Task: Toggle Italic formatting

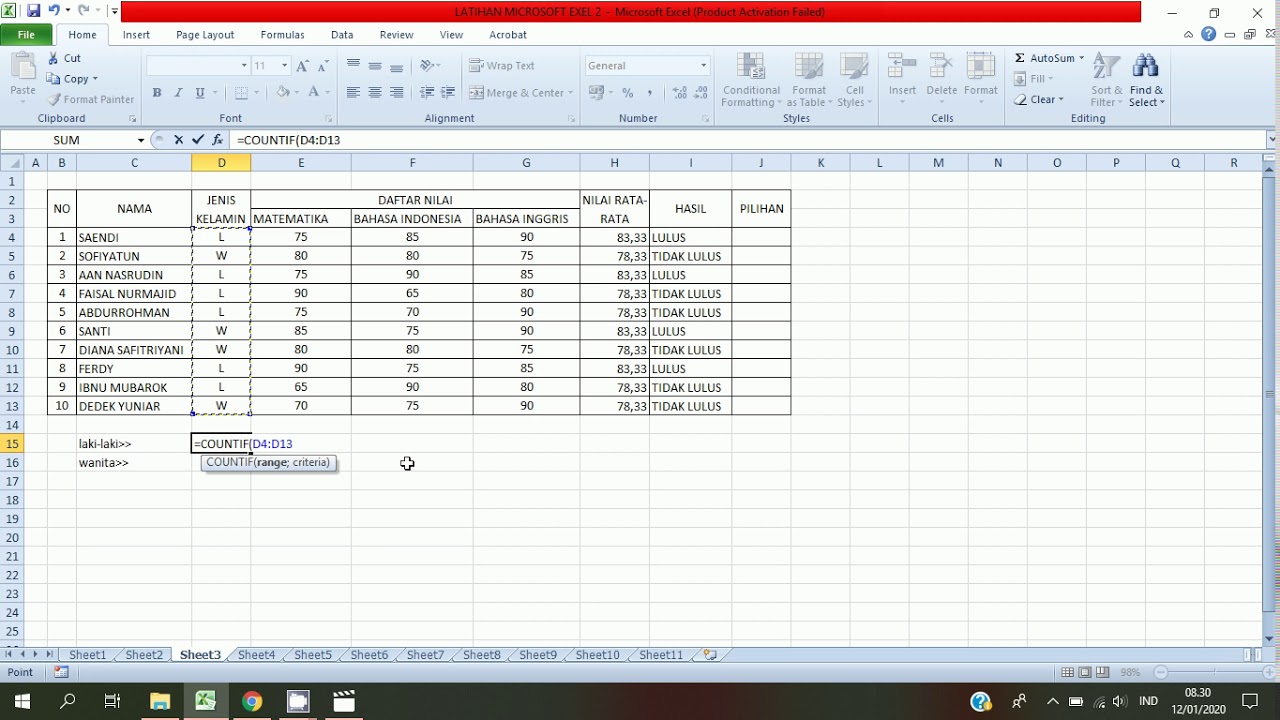Action: (x=178, y=92)
